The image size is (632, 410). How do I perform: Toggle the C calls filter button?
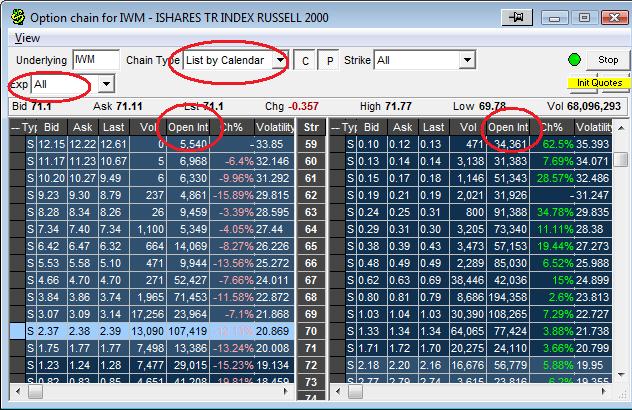(305, 60)
